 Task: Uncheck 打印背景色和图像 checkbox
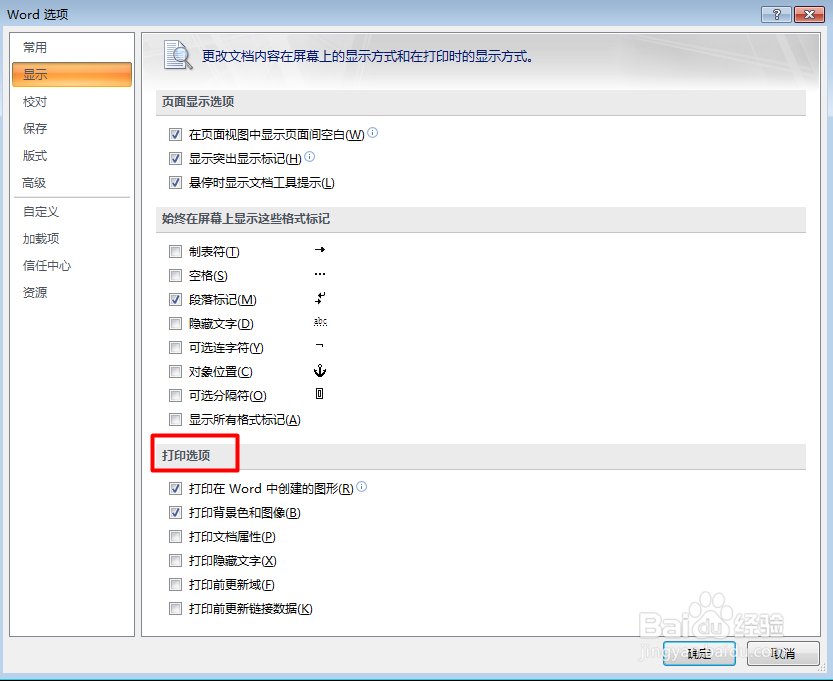[175, 513]
